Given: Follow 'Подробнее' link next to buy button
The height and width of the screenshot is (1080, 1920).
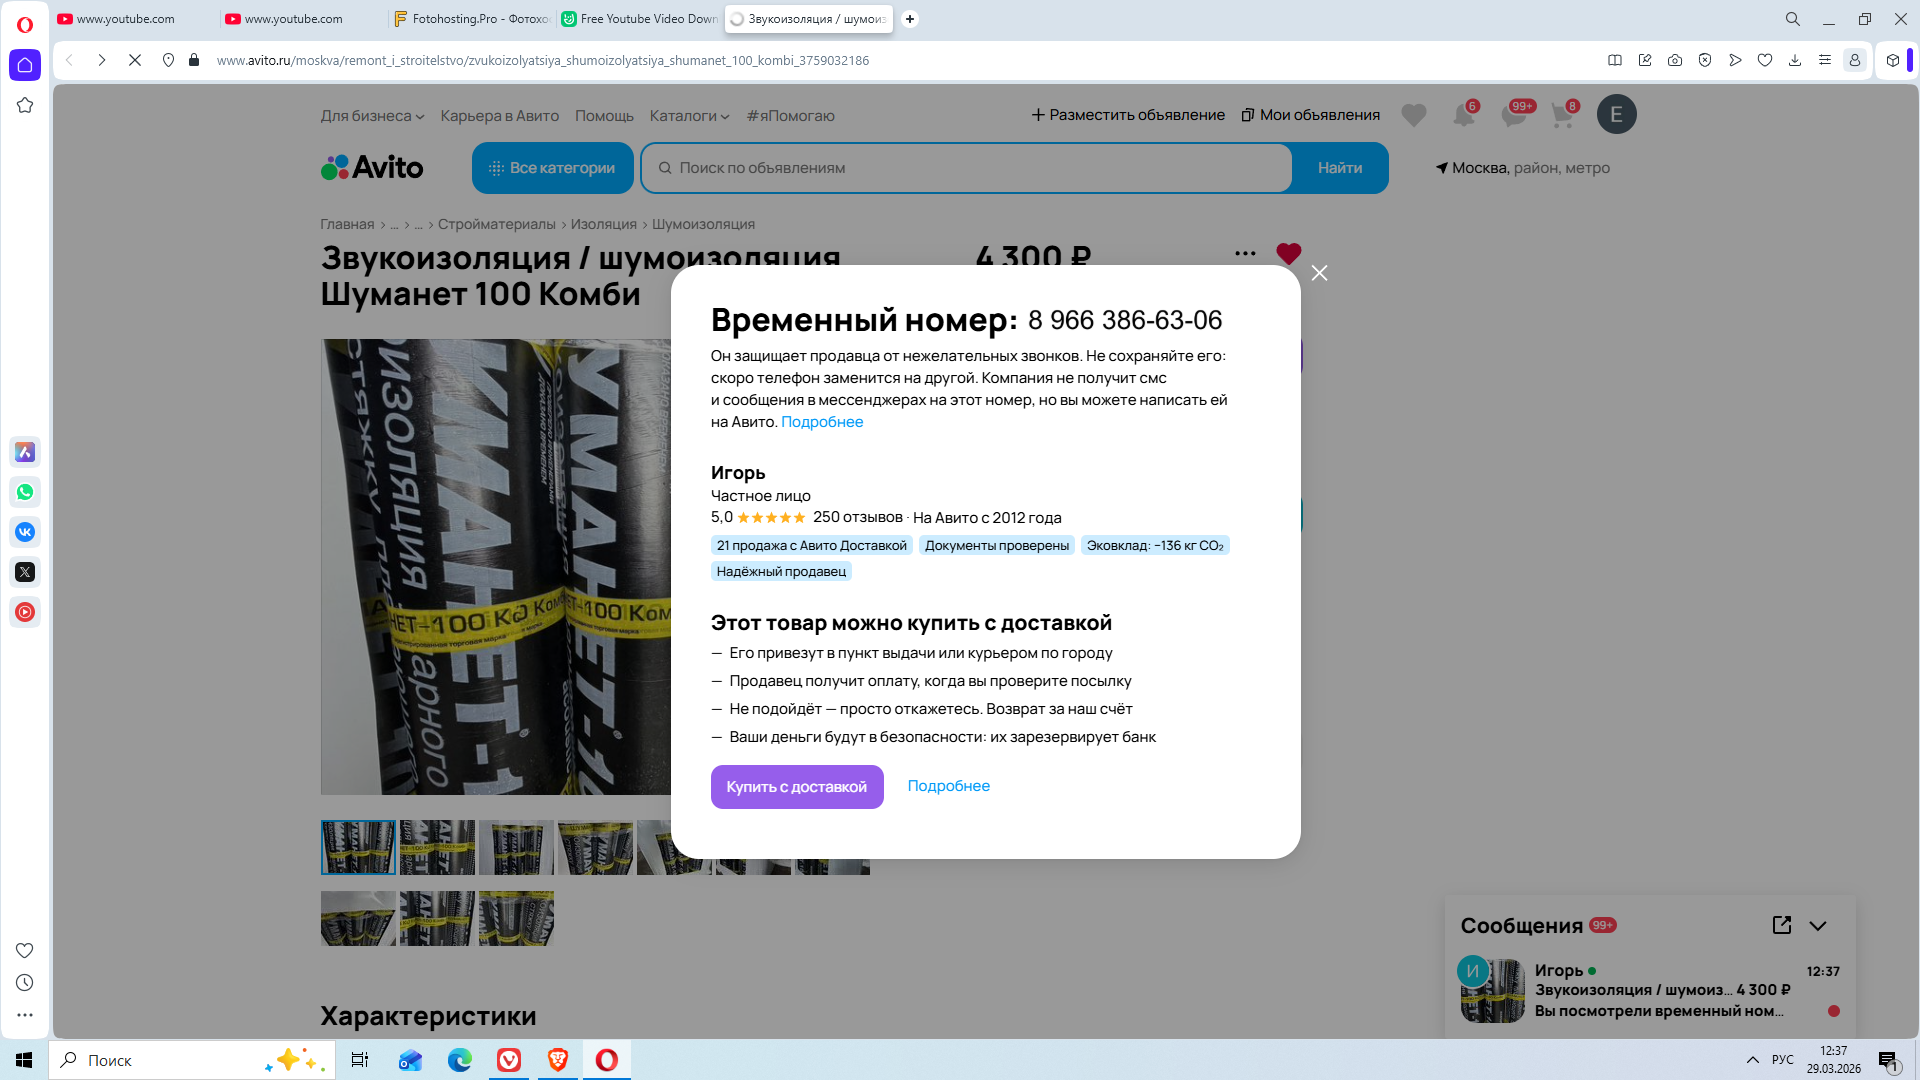Looking at the screenshot, I should point(948,786).
